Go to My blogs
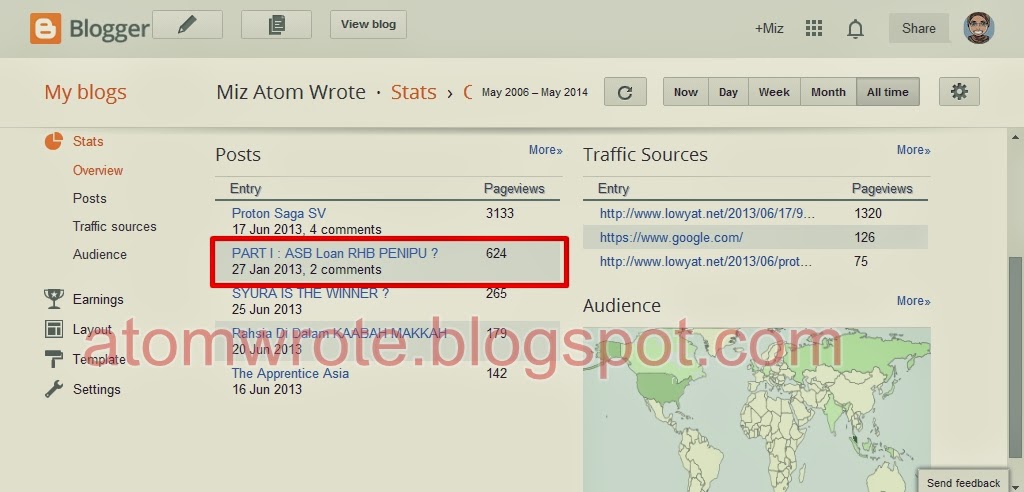 86,93
